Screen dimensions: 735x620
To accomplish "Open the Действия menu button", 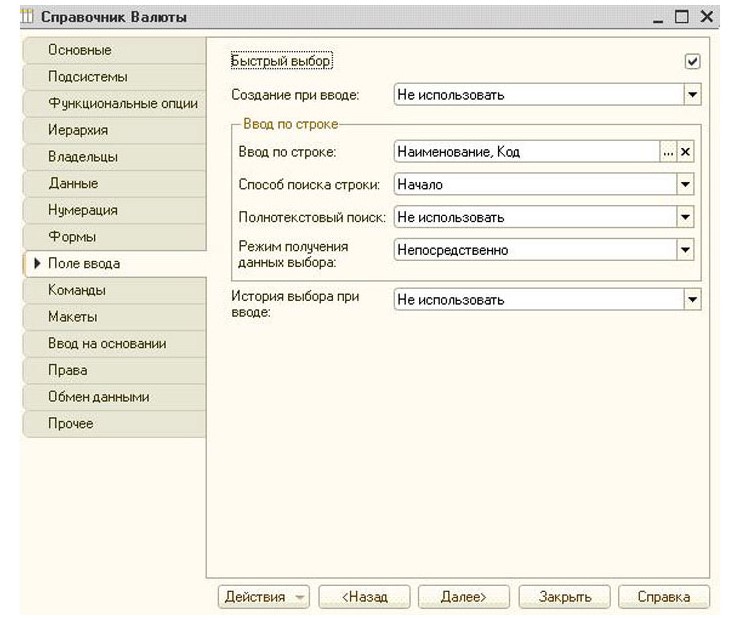I will tap(264, 596).
